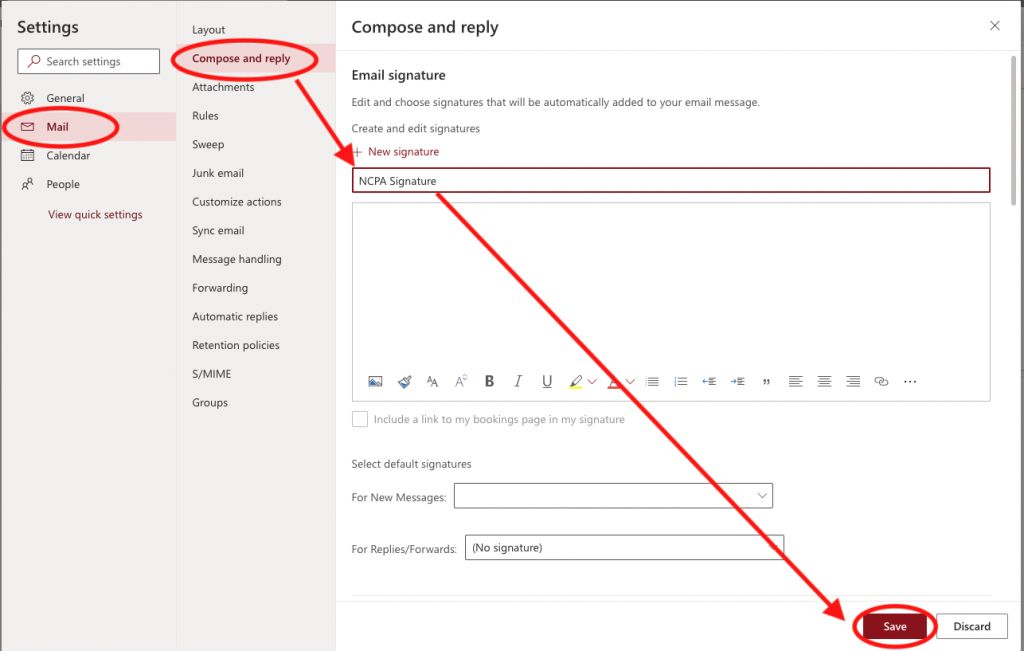
Task: Expand the highlight color options arrow
Action: click(x=592, y=381)
